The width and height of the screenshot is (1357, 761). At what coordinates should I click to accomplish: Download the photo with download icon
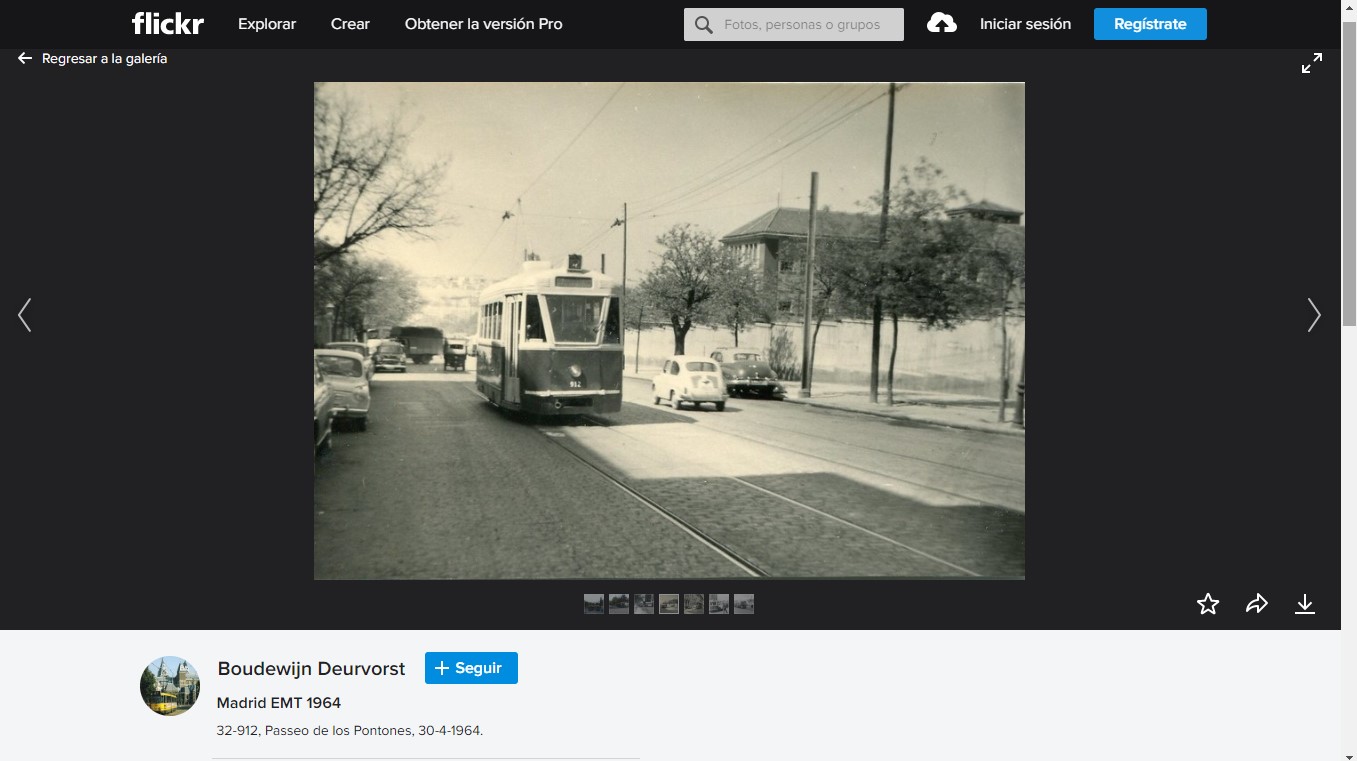coord(1305,604)
